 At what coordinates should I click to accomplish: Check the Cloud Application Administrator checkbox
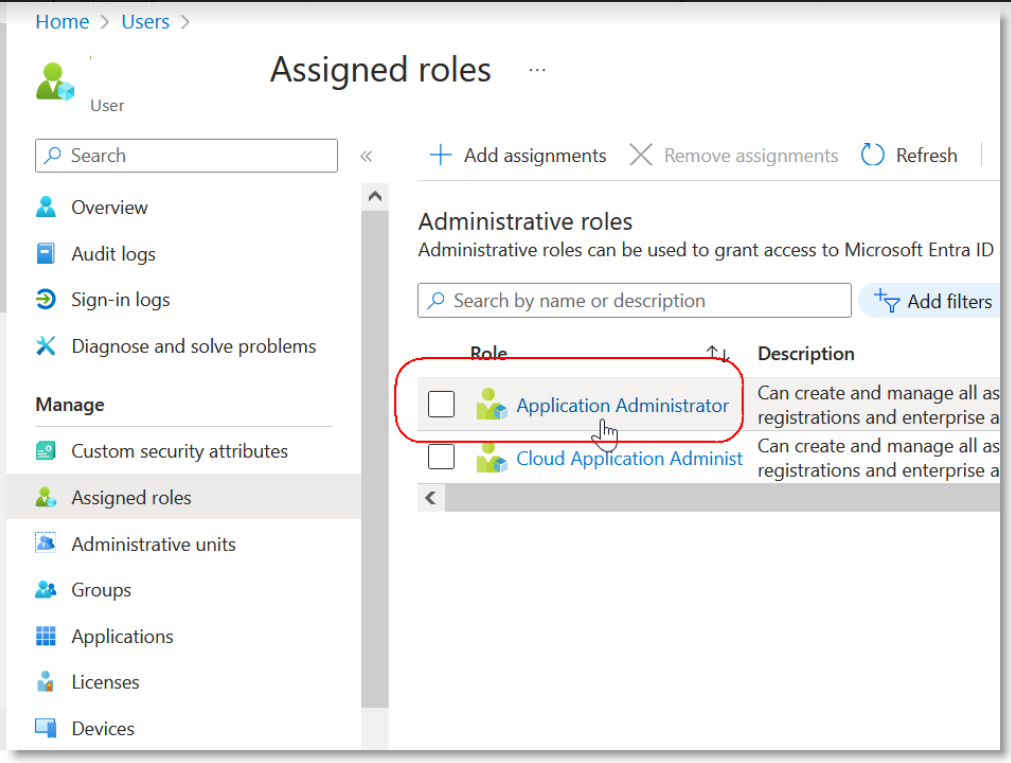pos(441,457)
